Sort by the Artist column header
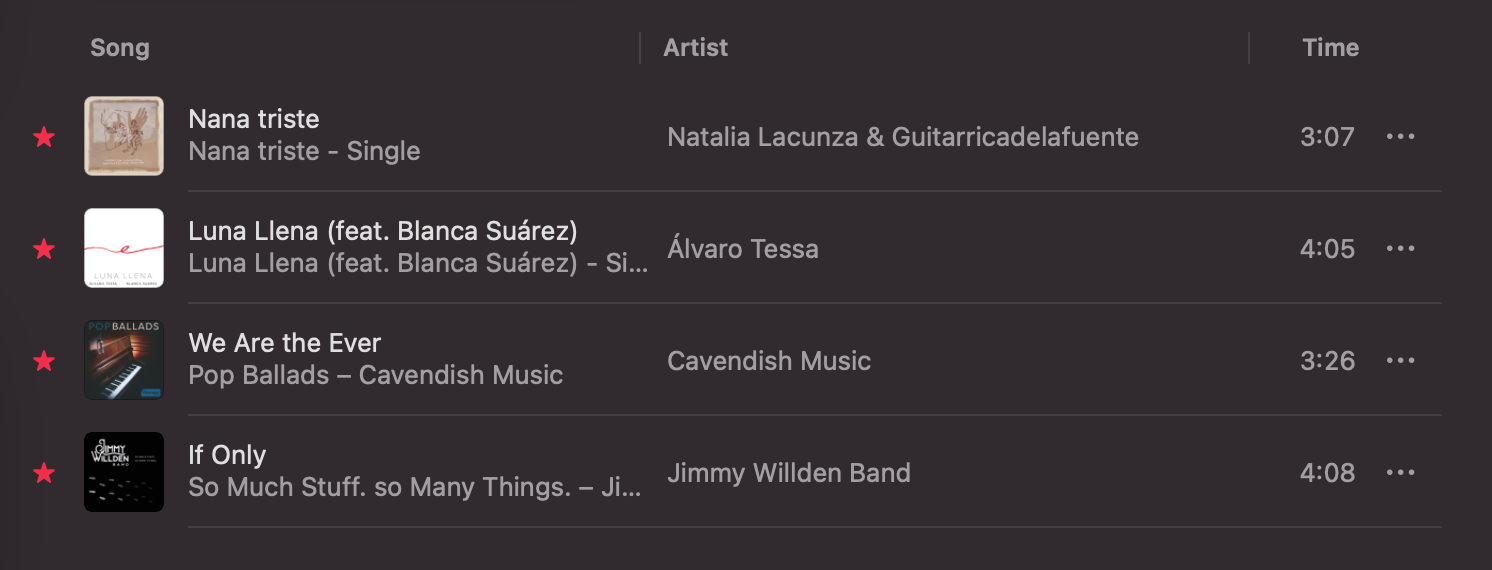 click(696, 48)
